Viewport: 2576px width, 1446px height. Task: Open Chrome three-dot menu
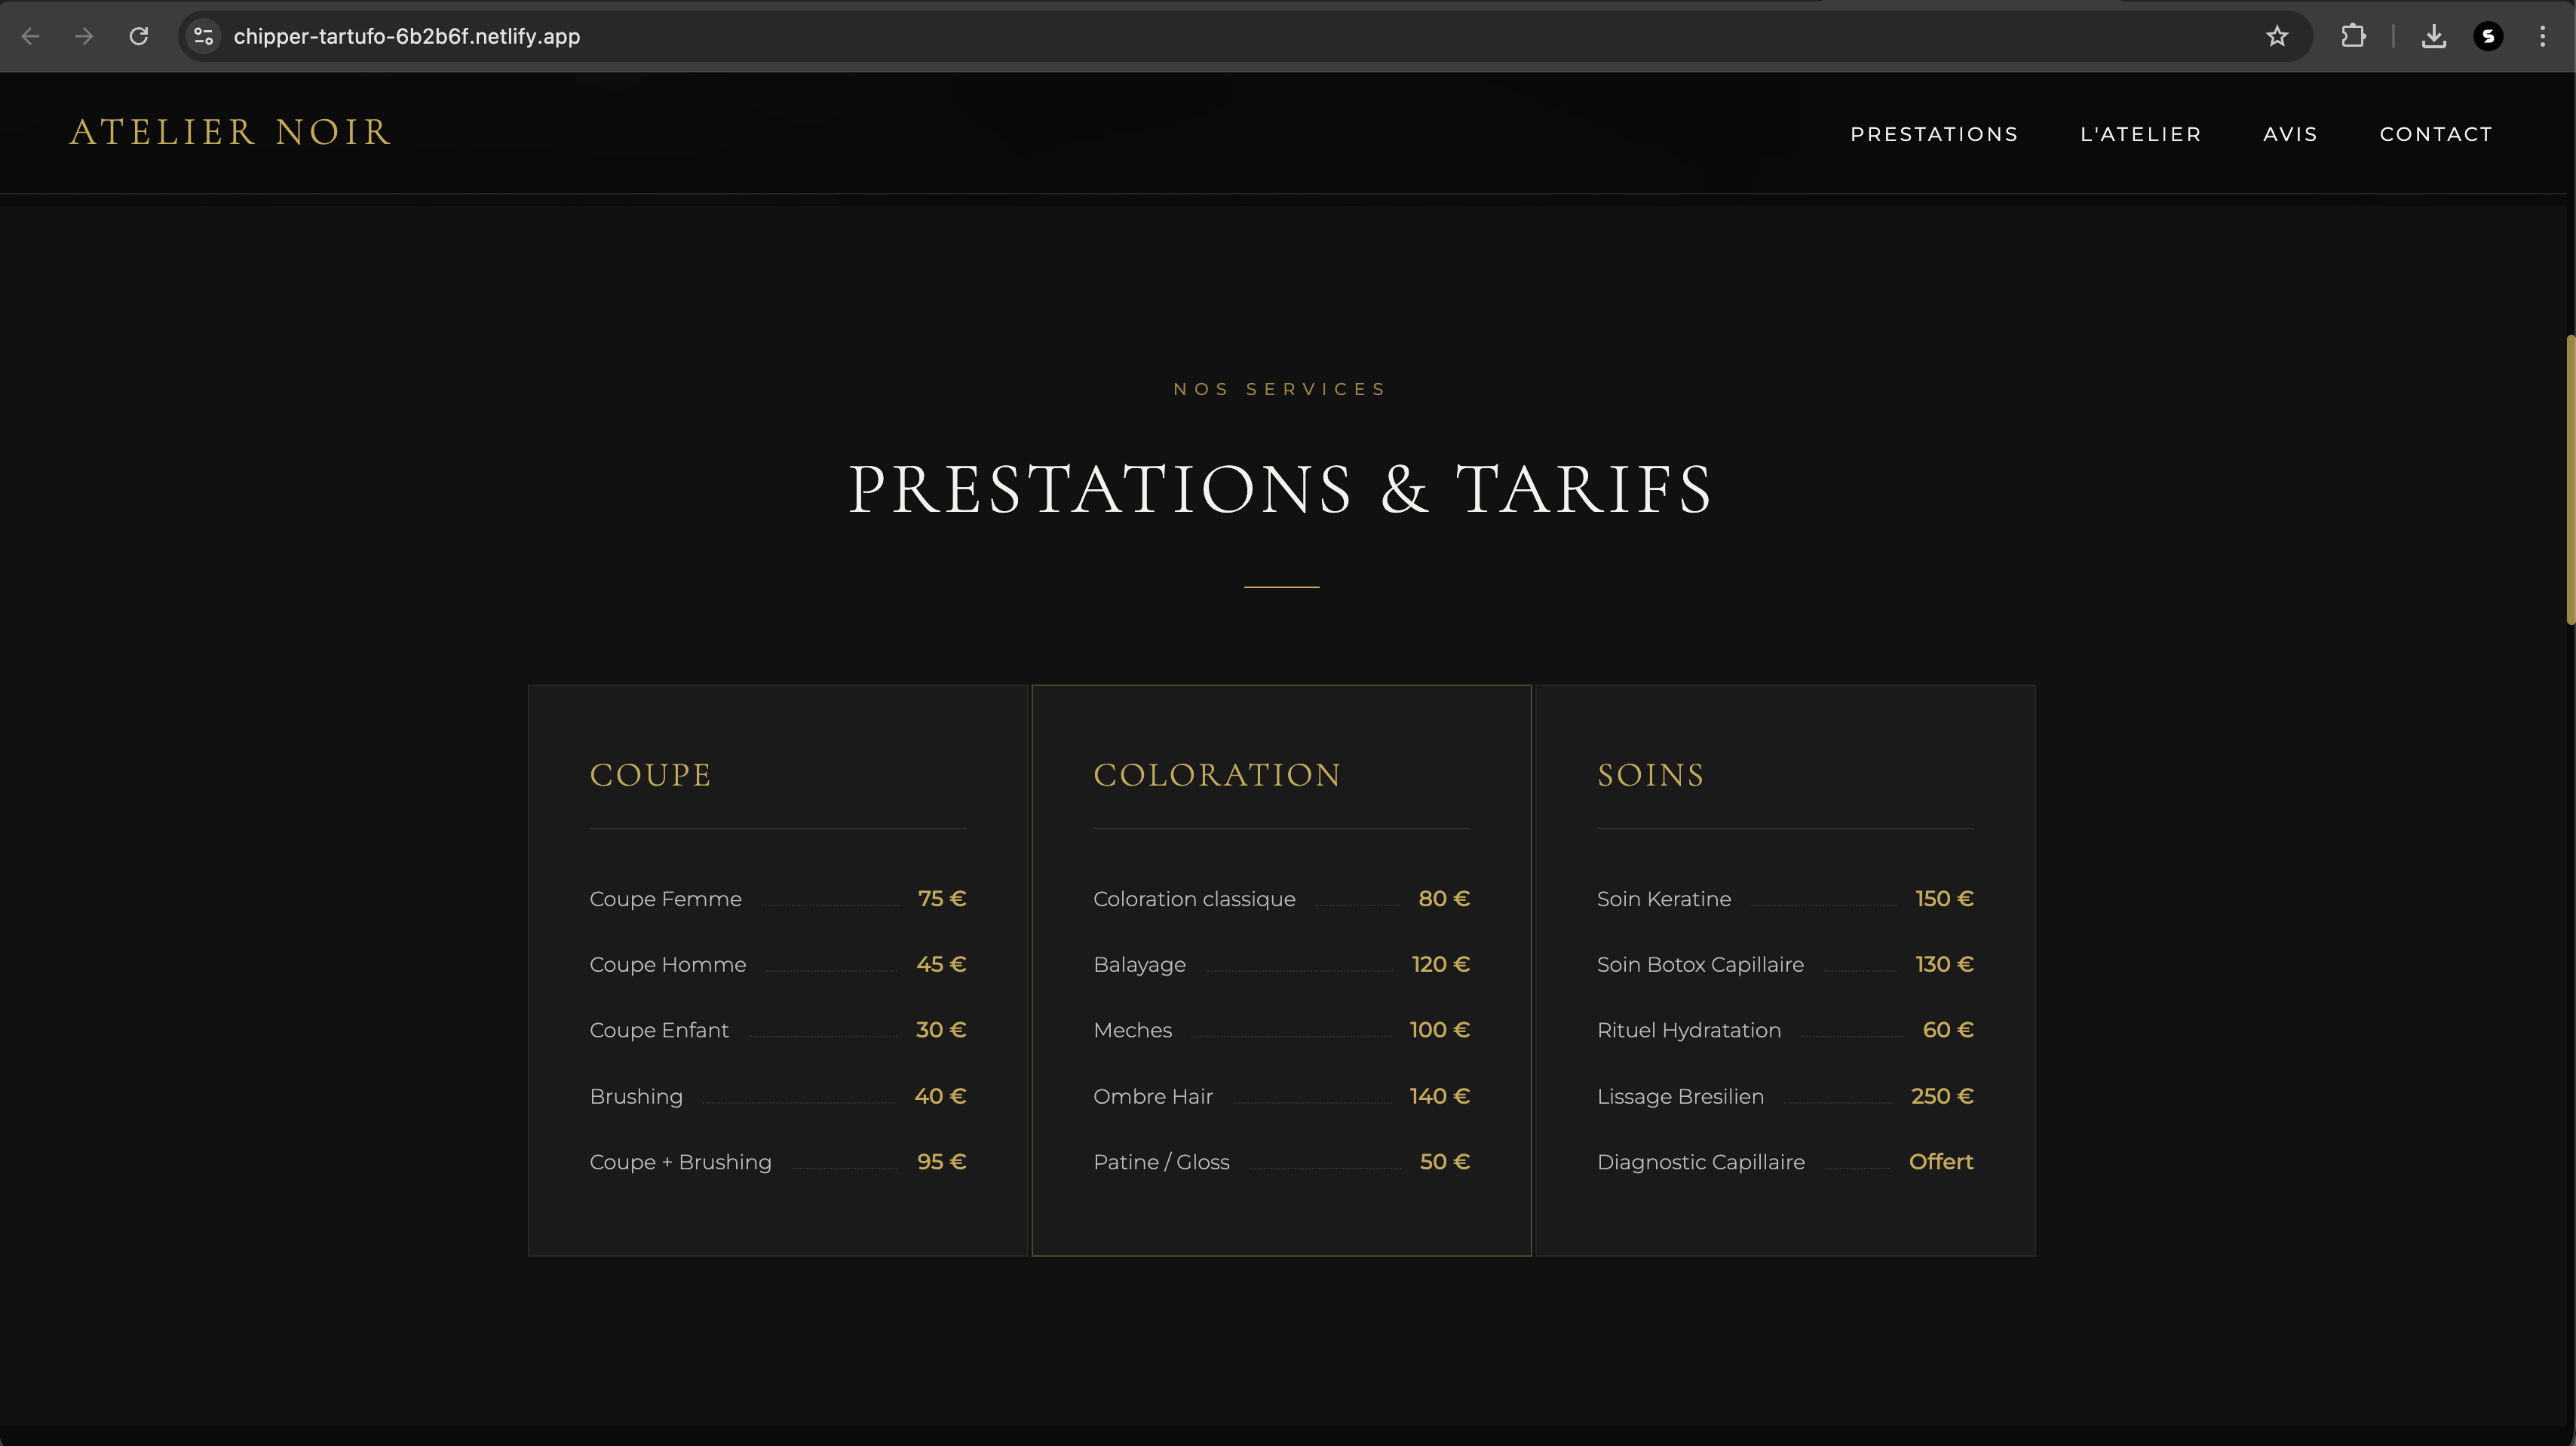tap(2542, 37)
